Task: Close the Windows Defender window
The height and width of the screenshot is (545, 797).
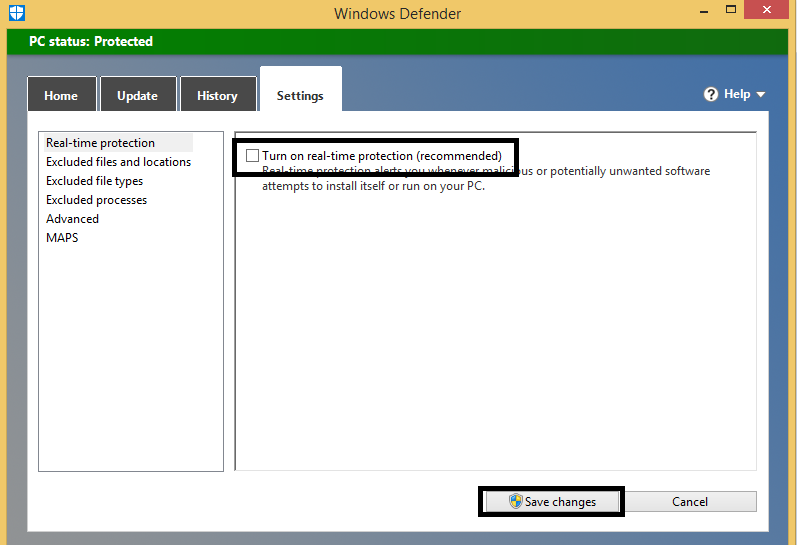Action: tap(767, 10)
